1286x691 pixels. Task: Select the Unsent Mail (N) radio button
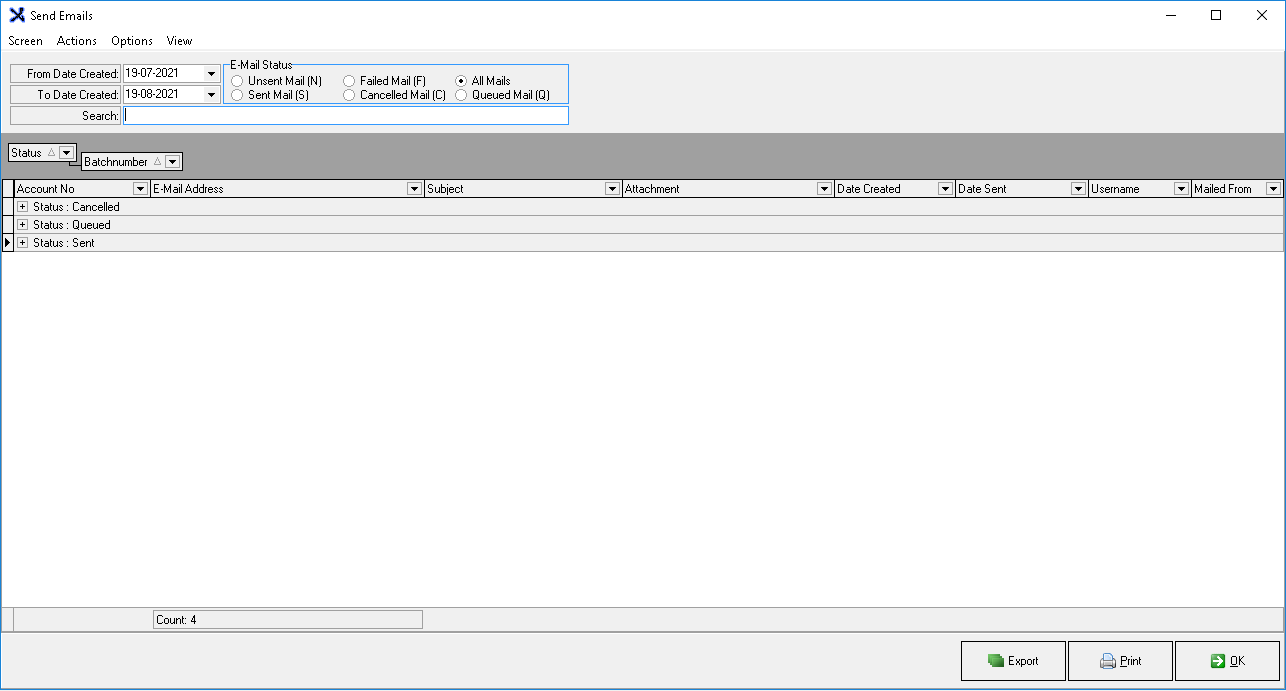237,81
